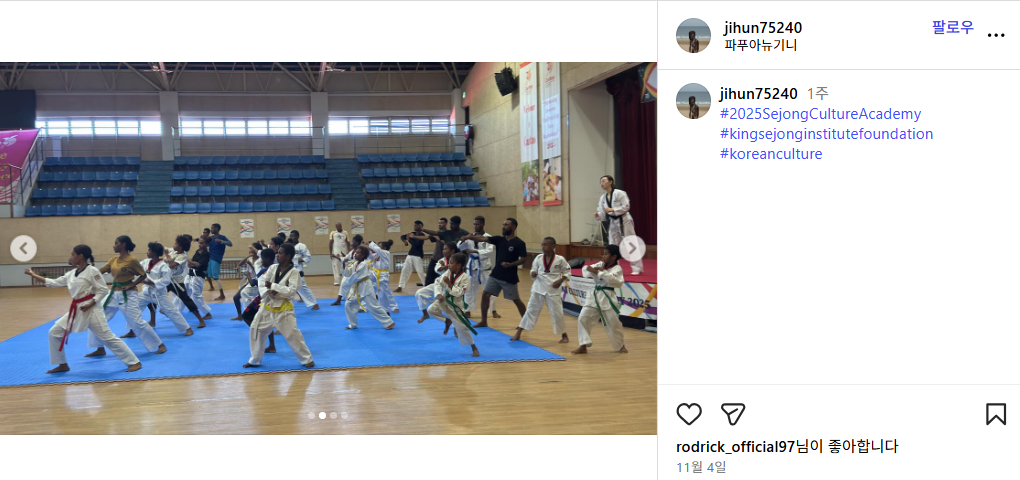Share the post via paper plane icon

pyautogui.click(x=732, y=414)
